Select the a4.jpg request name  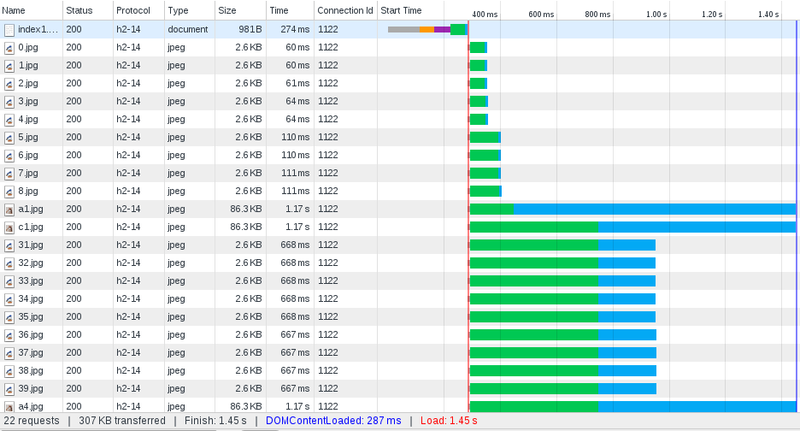pos(31,407)
